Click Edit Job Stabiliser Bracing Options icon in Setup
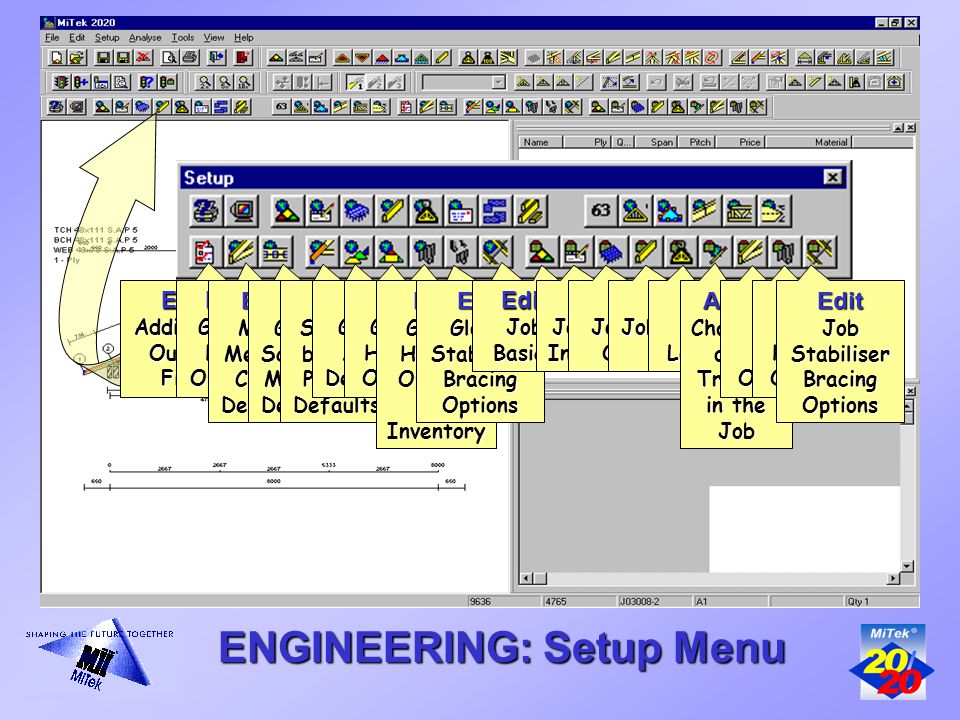Screen dimensions: 960x720 (820, 252)
